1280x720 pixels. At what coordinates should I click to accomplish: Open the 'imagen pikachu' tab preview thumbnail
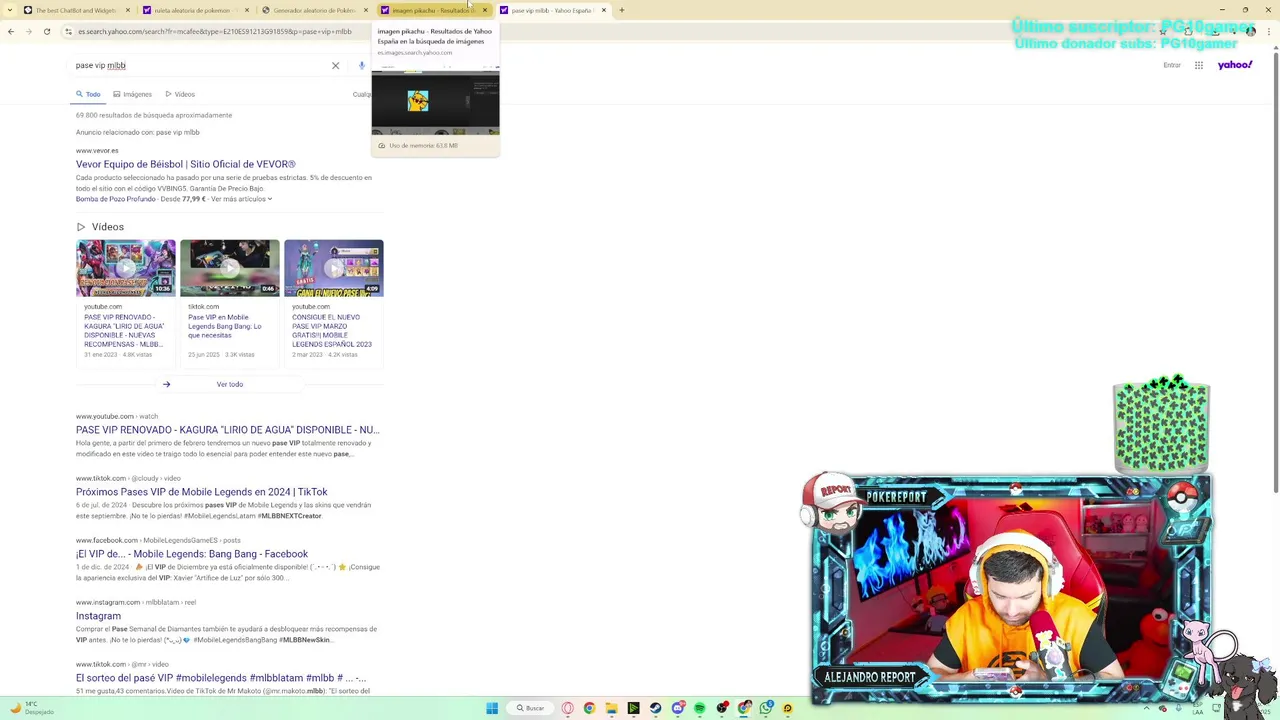click(x=435, y=100)
